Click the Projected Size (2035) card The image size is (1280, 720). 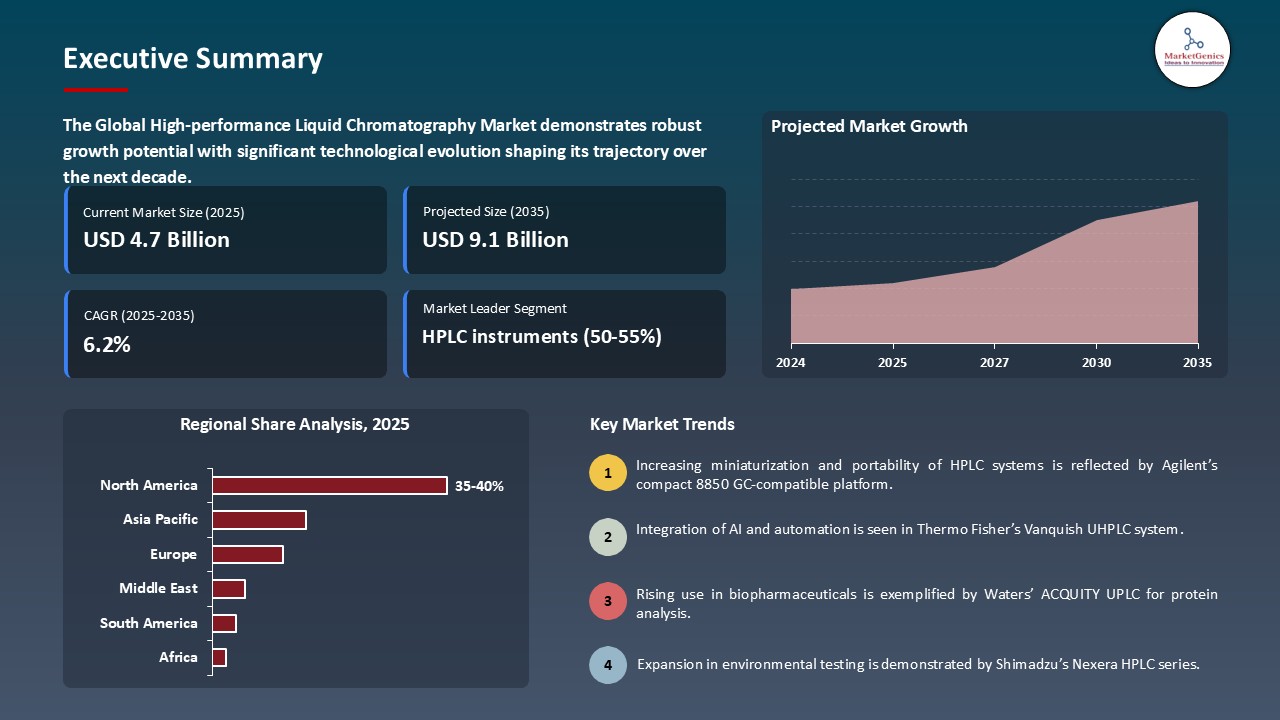coord(565,230)
